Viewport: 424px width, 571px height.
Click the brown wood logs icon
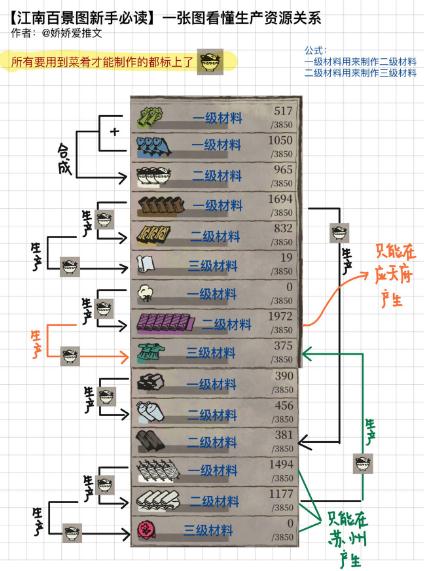(x=161, y=206)
